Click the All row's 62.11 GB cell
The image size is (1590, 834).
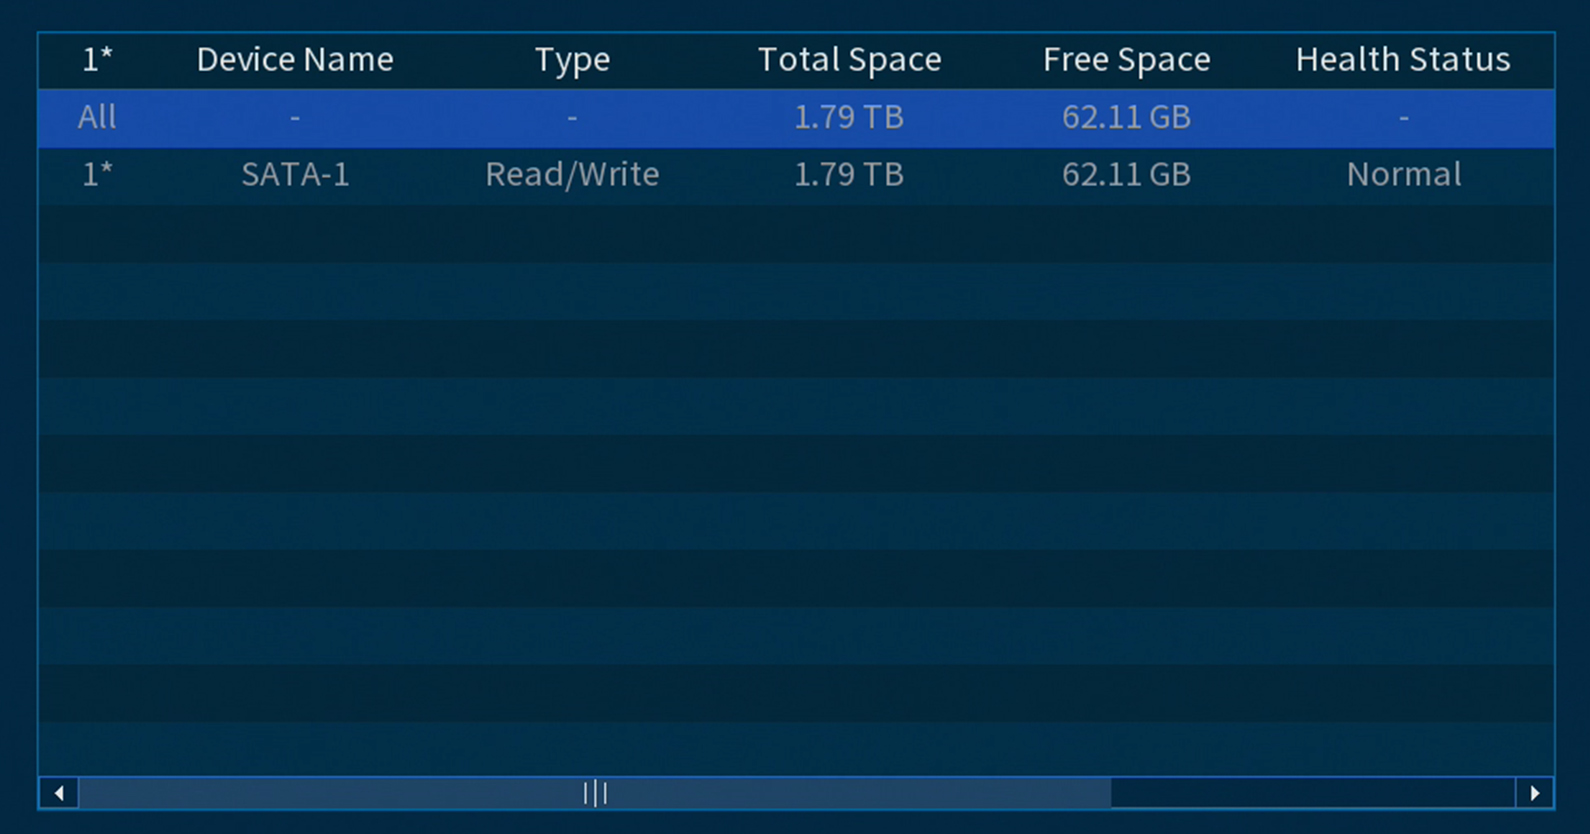[1126, 118]
